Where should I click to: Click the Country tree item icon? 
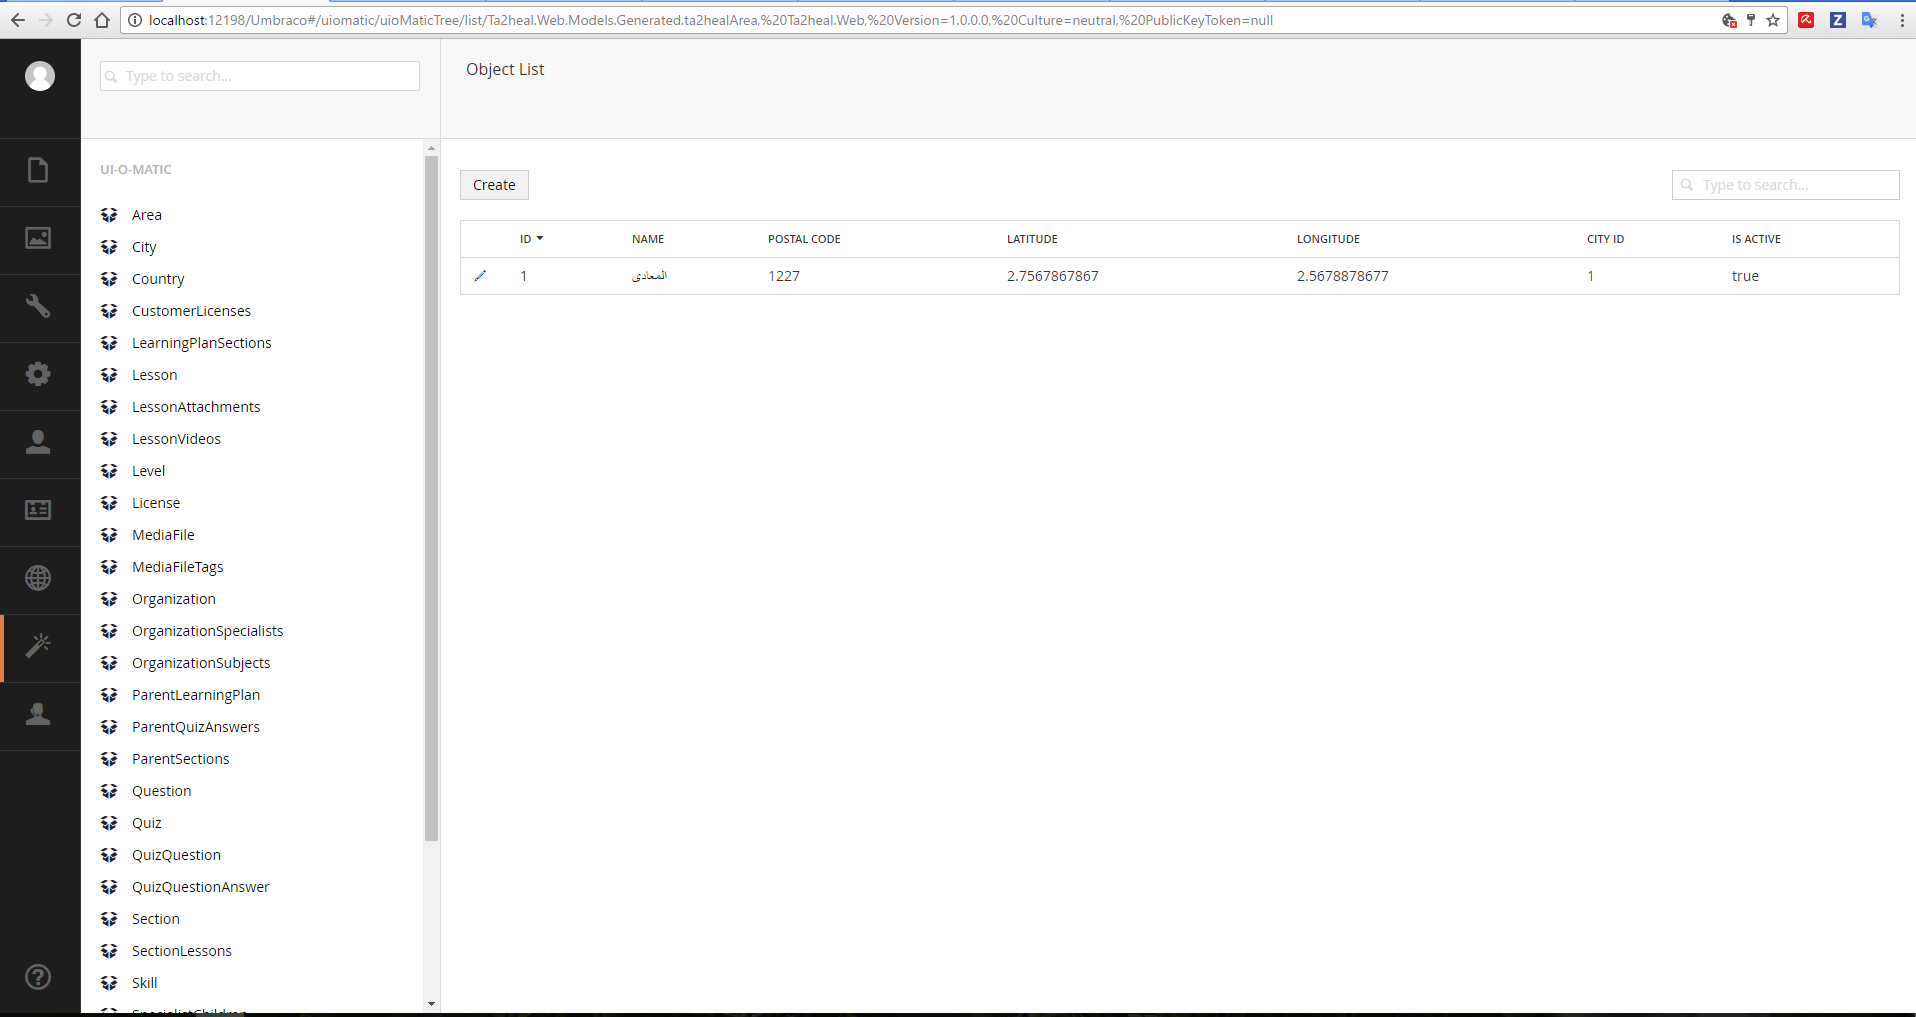click(x=110, y=279)
